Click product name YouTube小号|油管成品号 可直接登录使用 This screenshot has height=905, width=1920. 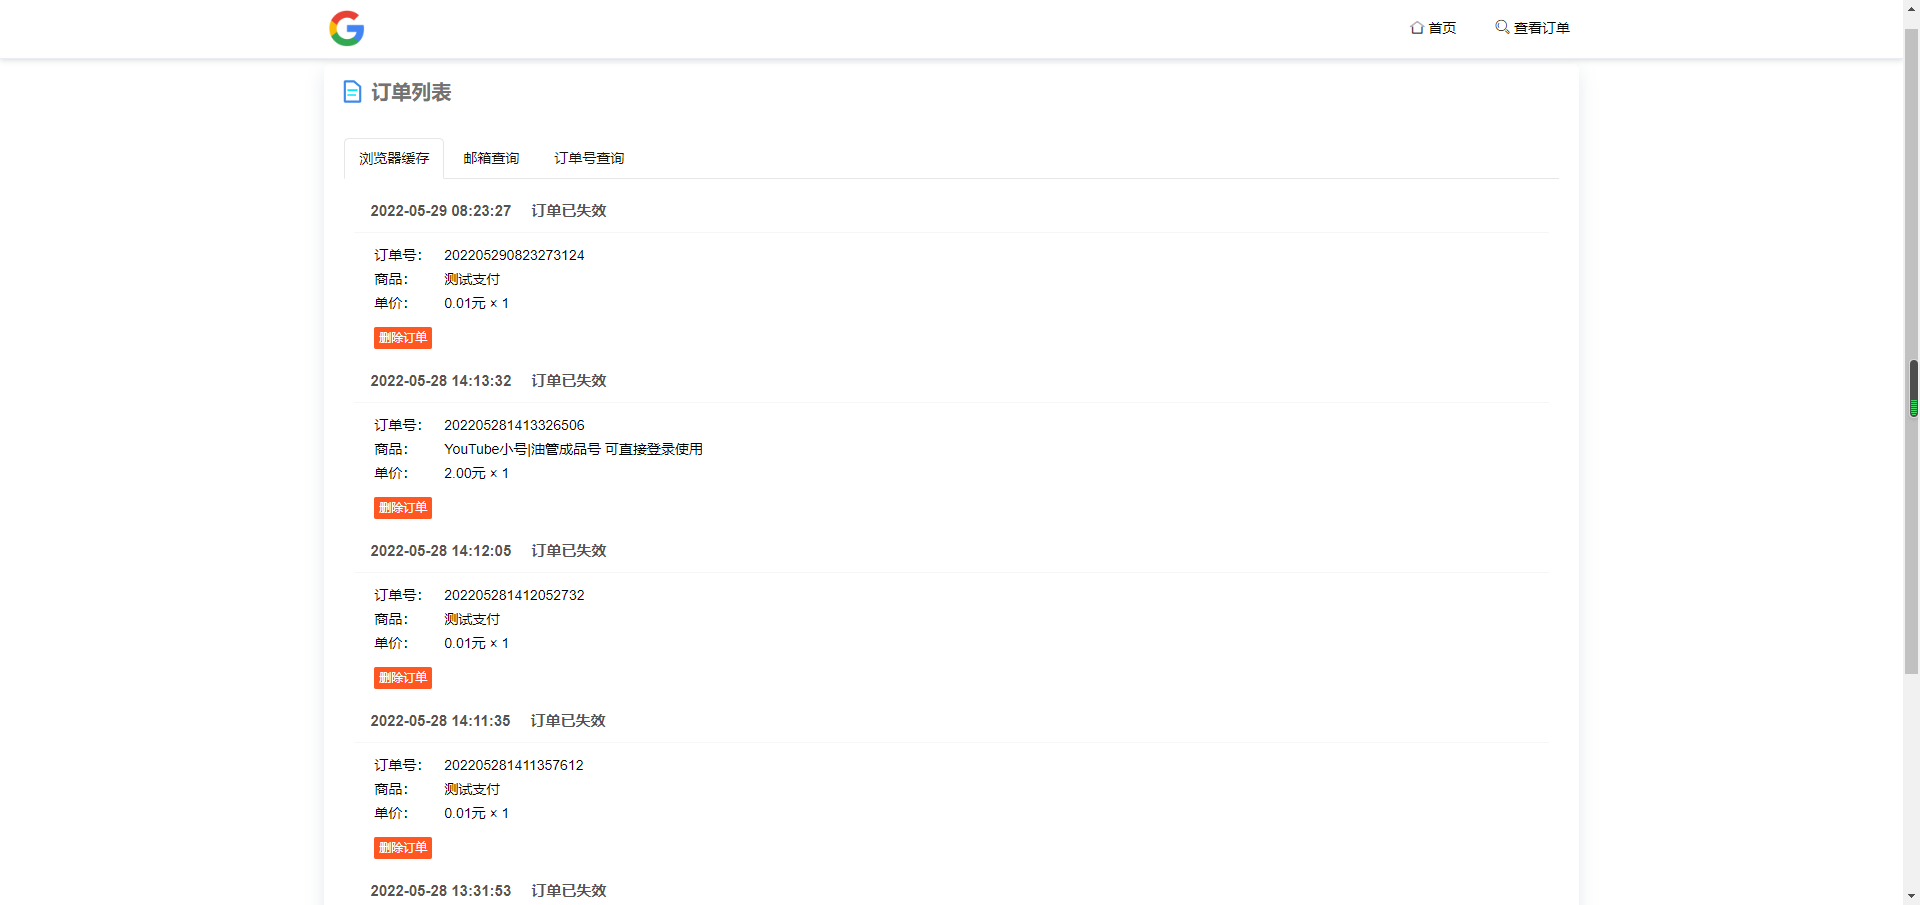pyautogui.click(x=573, y=449)
